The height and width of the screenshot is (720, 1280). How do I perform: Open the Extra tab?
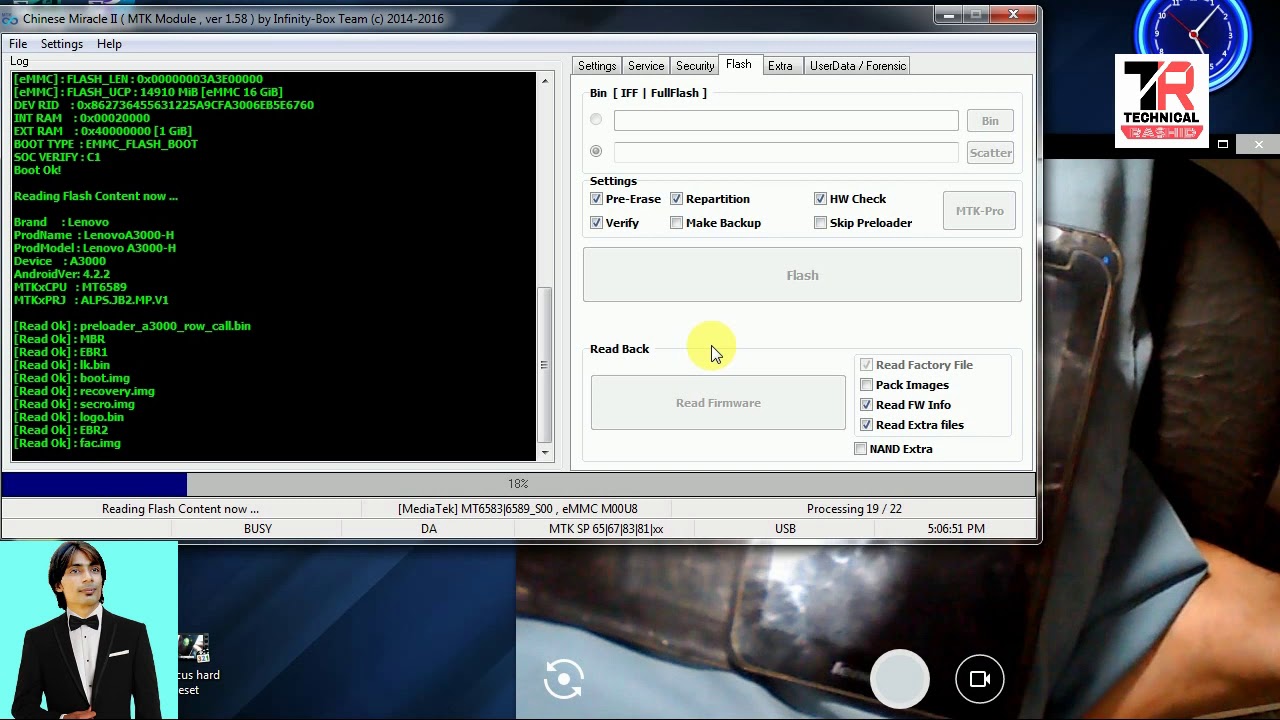(x=780, y=66)
